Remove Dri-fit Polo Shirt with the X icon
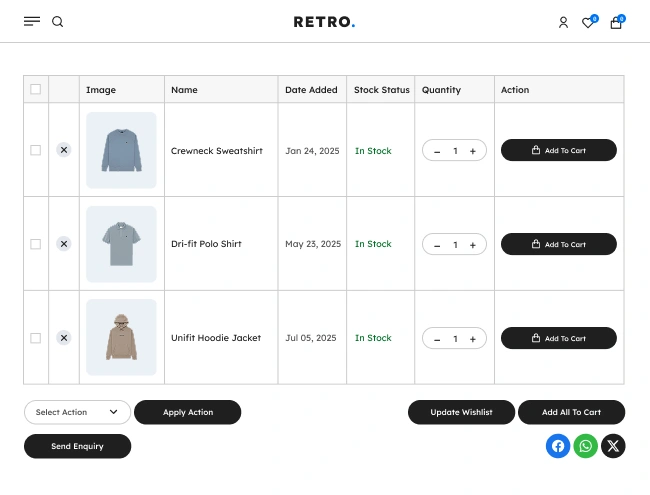 [x=64, y=244]
